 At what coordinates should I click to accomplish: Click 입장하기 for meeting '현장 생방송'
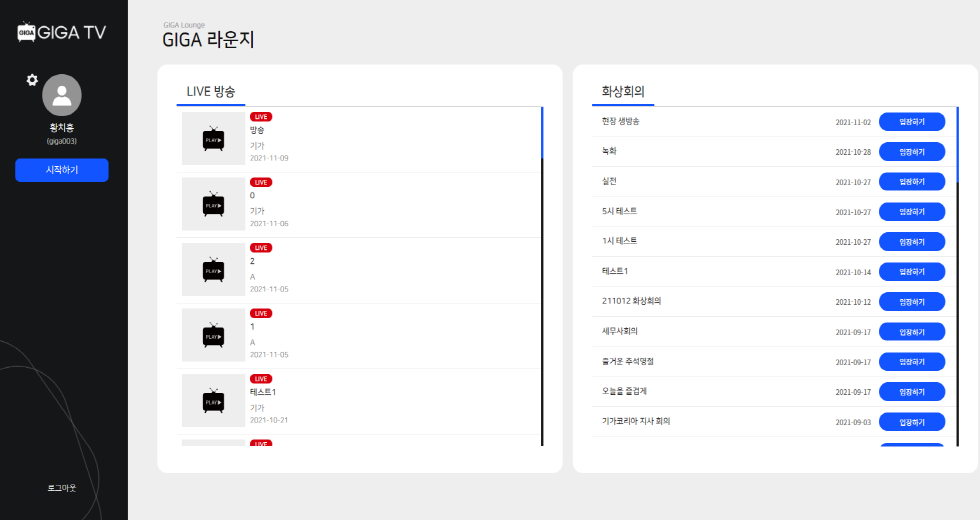pyautogui.click(x=912, y=122)
